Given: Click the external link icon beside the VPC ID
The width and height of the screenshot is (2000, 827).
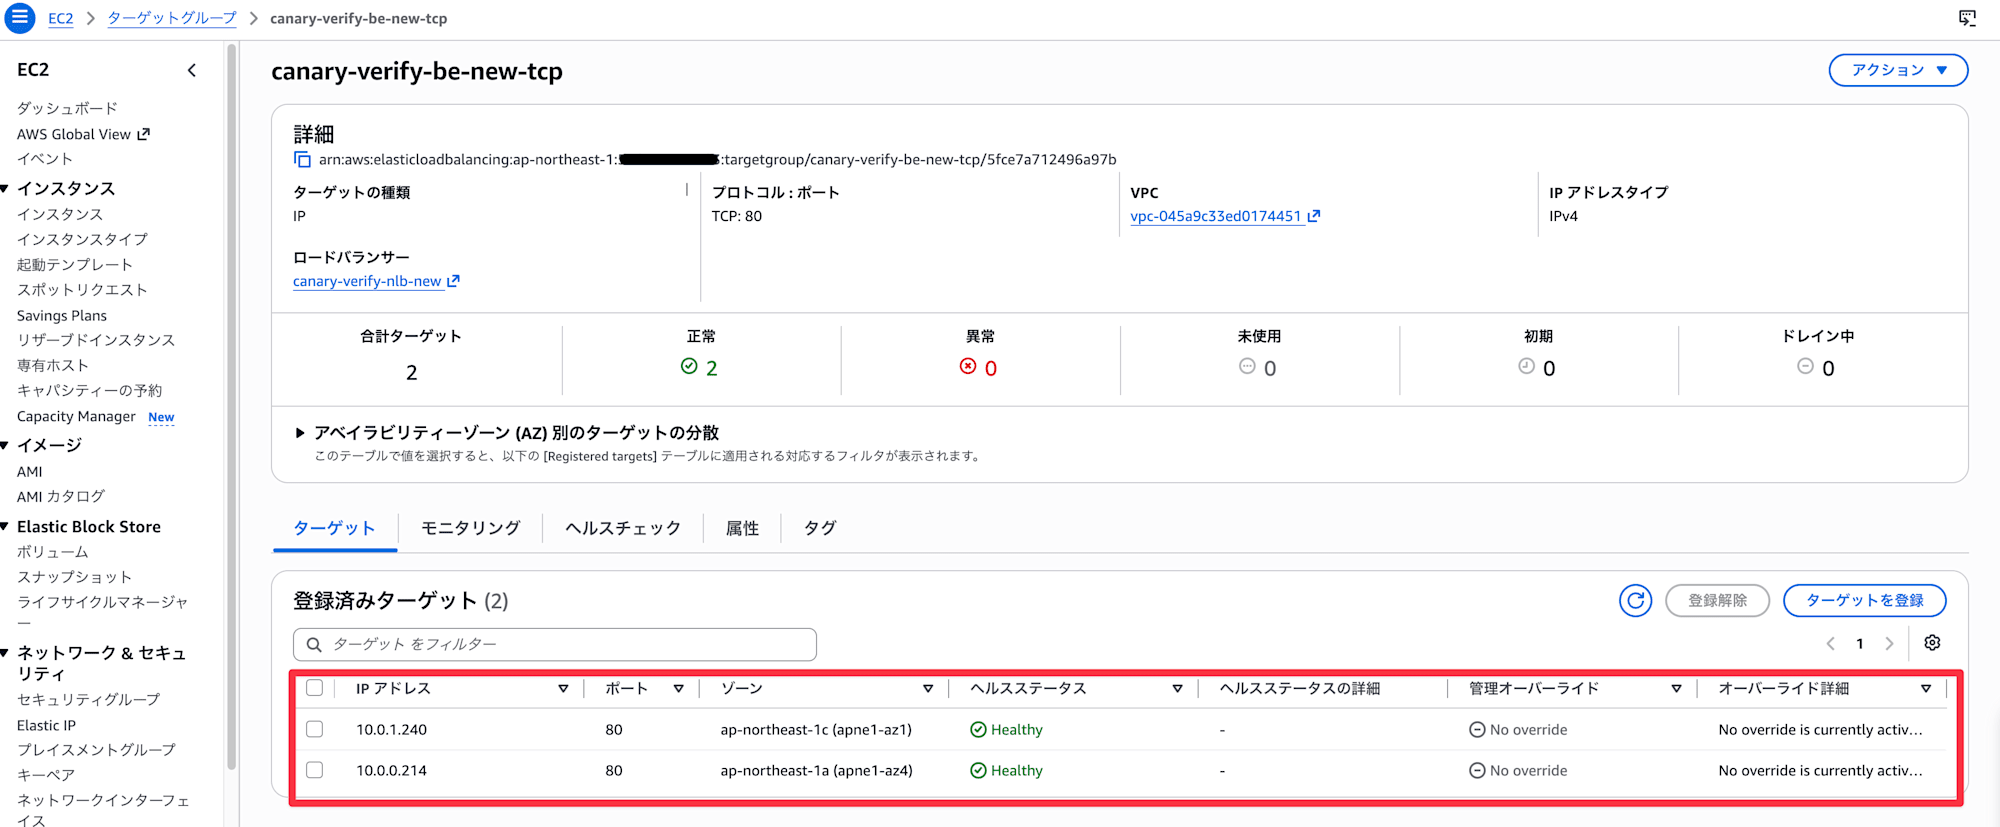Looking at the screenshot, I should pyautogui.click(x=1314, y=216).
